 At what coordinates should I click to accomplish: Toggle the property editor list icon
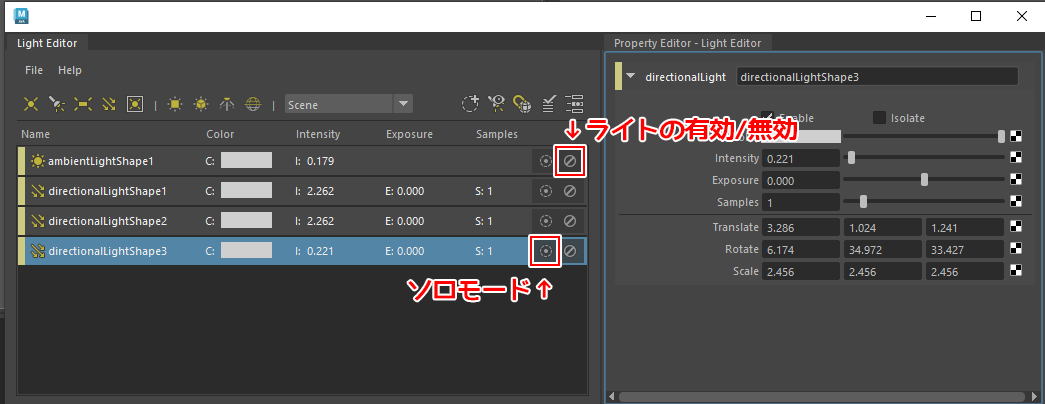574,103
